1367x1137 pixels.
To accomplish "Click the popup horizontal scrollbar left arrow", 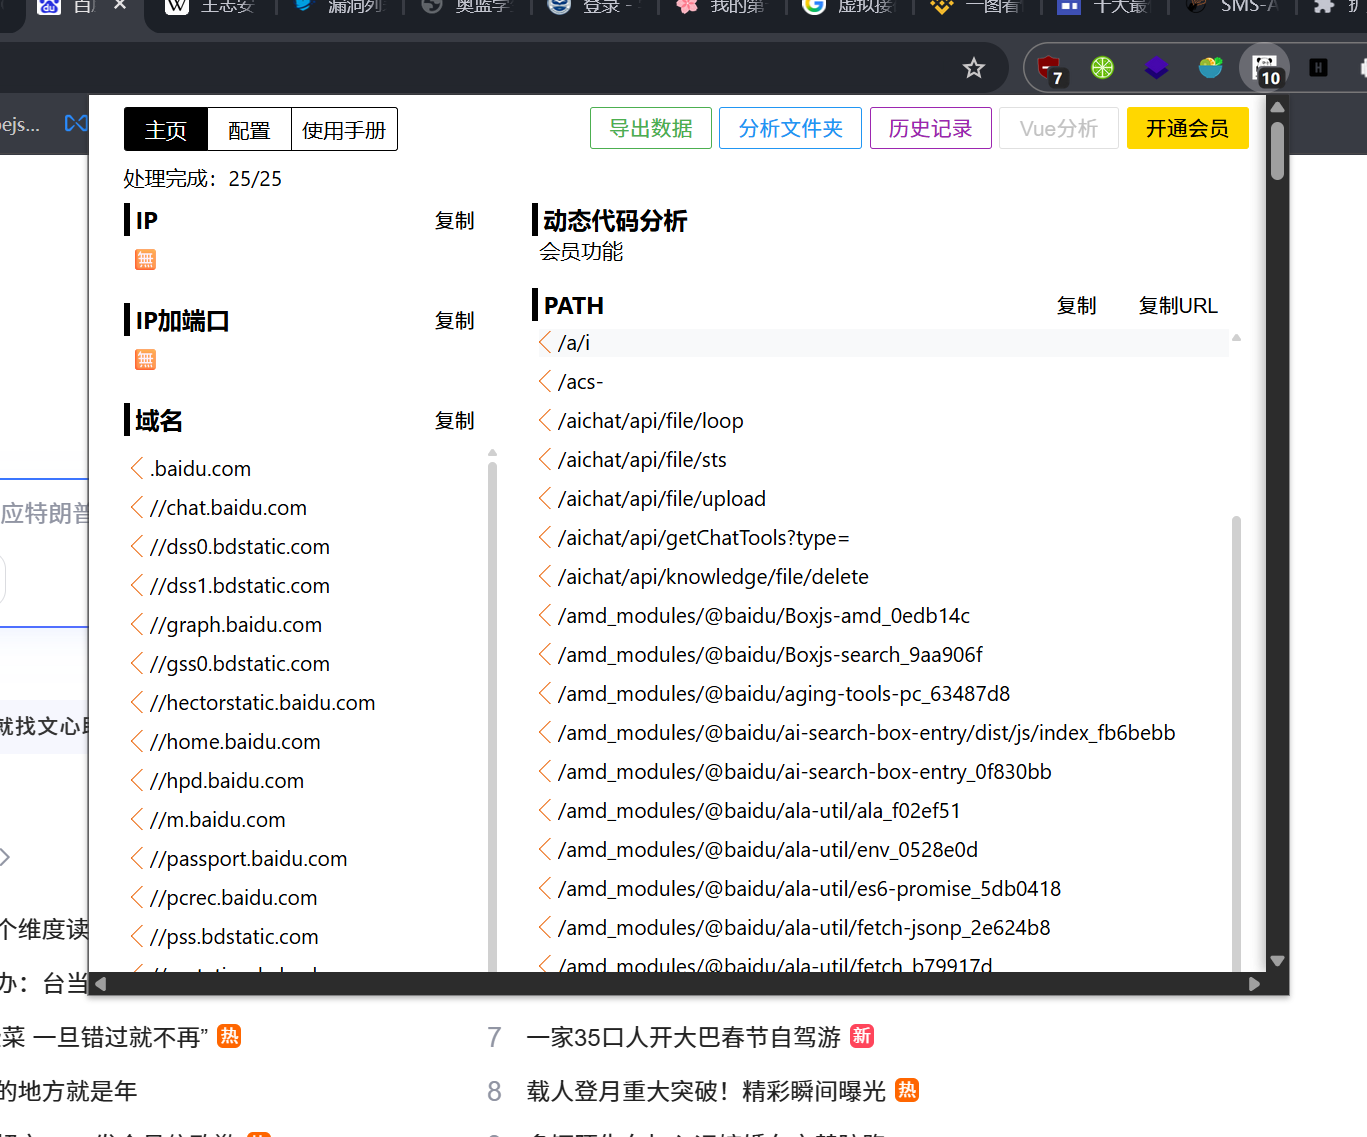I will click(x=100, y=984).
